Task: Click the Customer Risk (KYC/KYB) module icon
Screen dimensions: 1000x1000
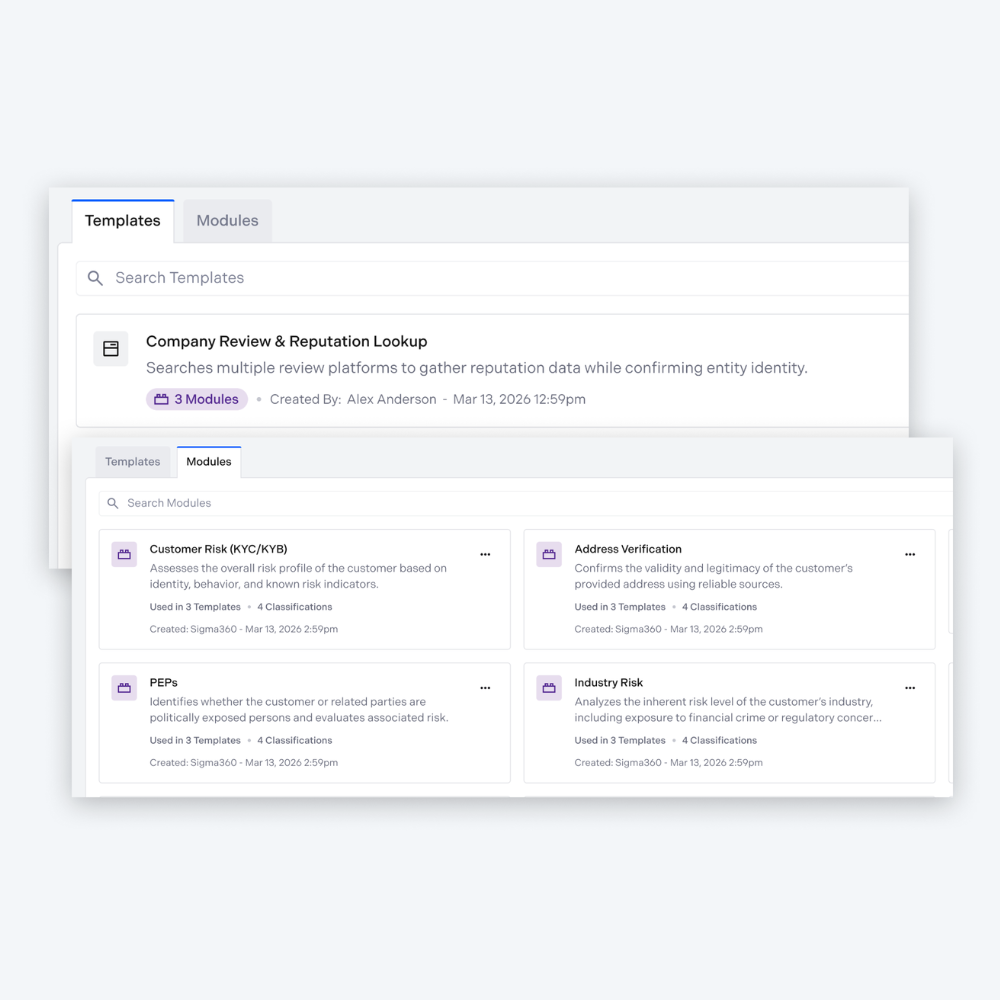Action: [x=124, y=554]
